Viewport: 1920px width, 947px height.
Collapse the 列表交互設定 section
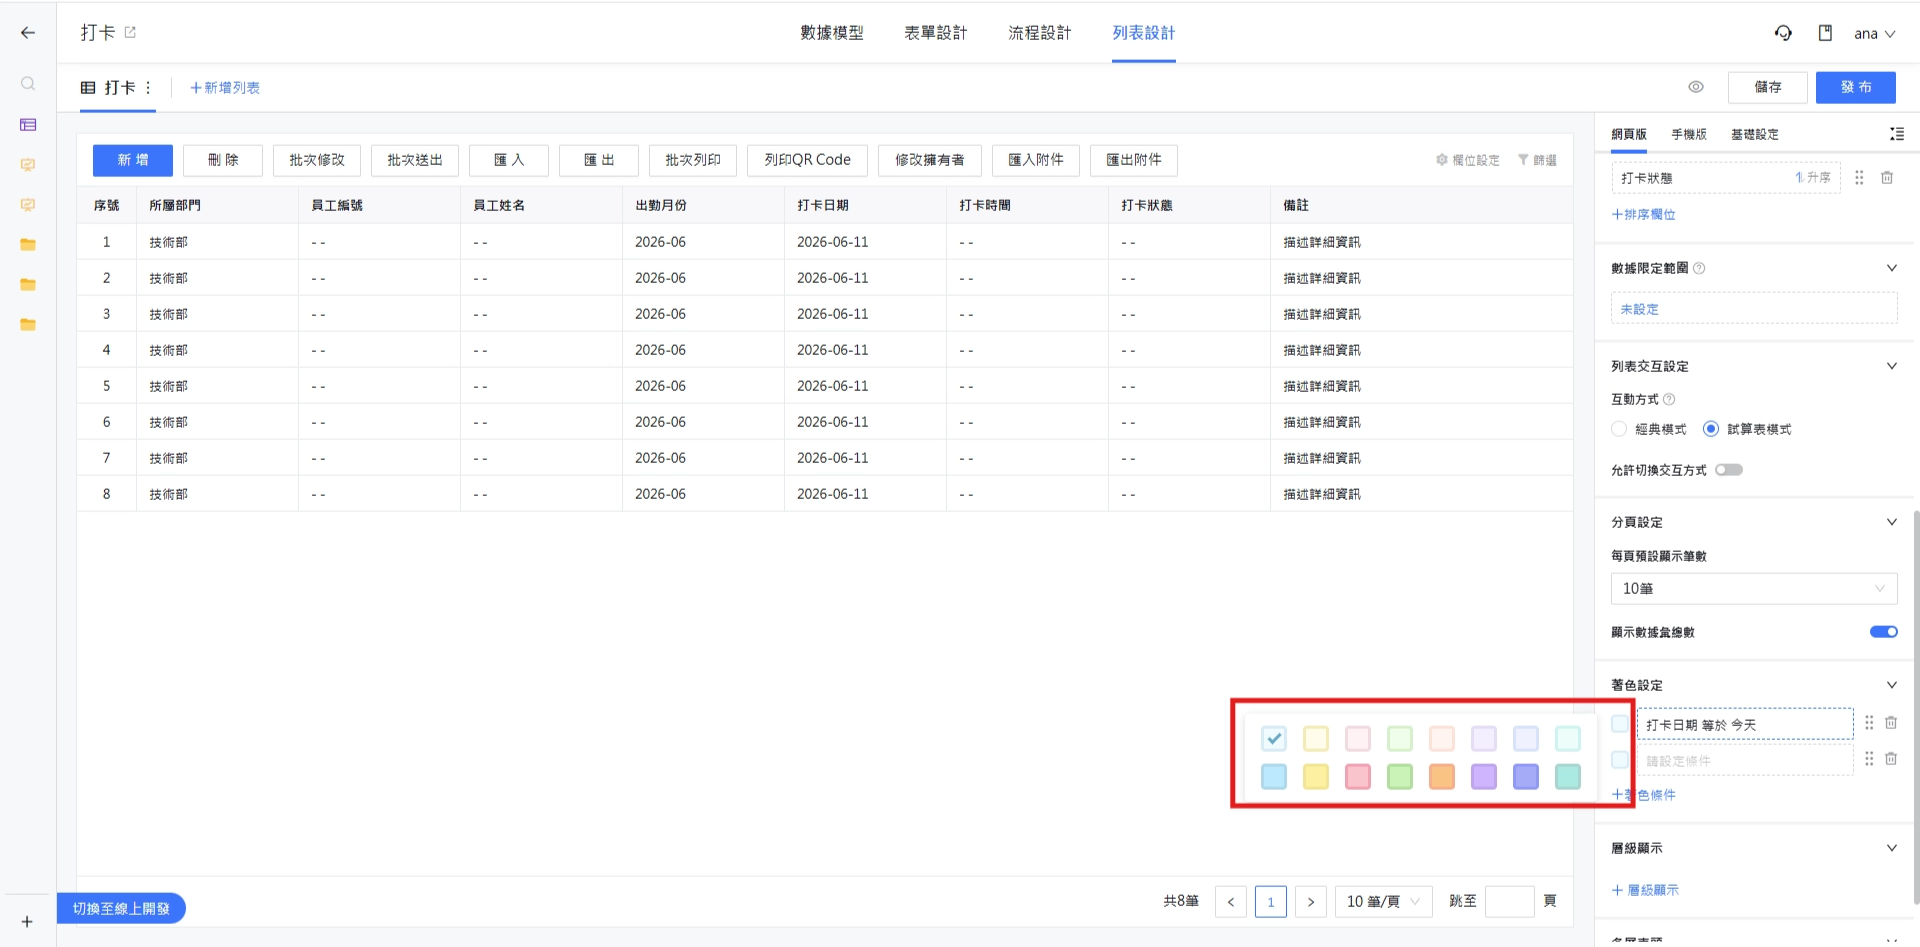pos(1891,366)
